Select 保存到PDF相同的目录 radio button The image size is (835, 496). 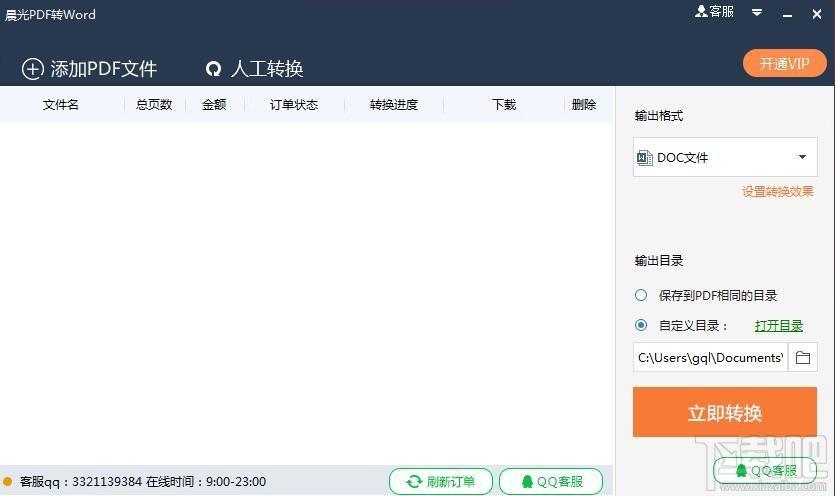pyautogui.click(x=641, y=295)
